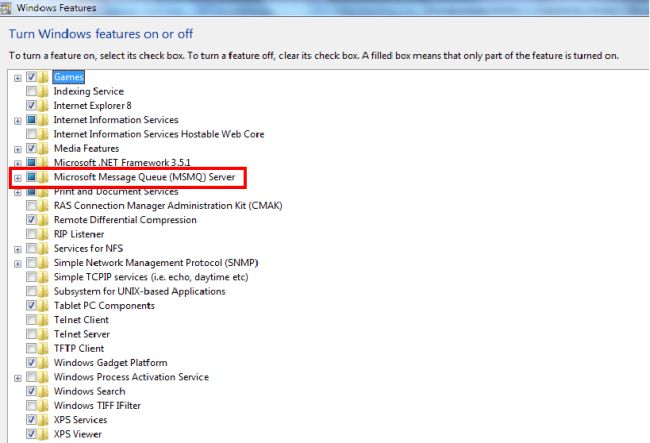
Task: Expand the Services for NFS node
Action: (18, 249)
